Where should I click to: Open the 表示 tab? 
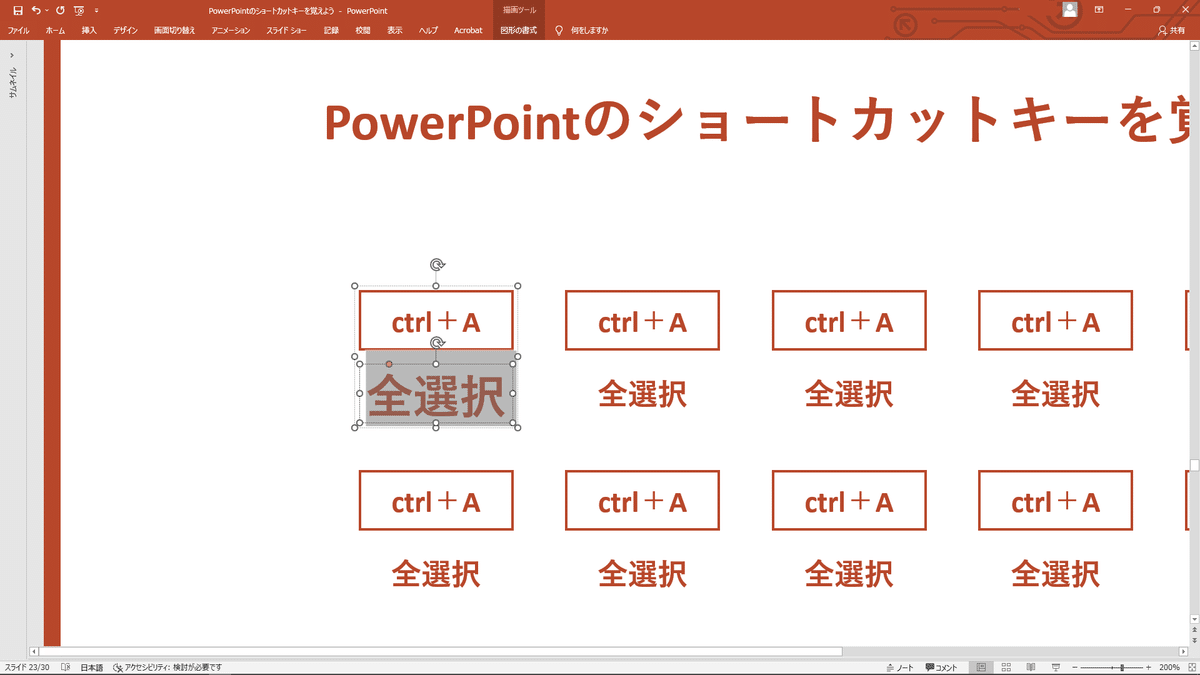(x=395, y=30)
